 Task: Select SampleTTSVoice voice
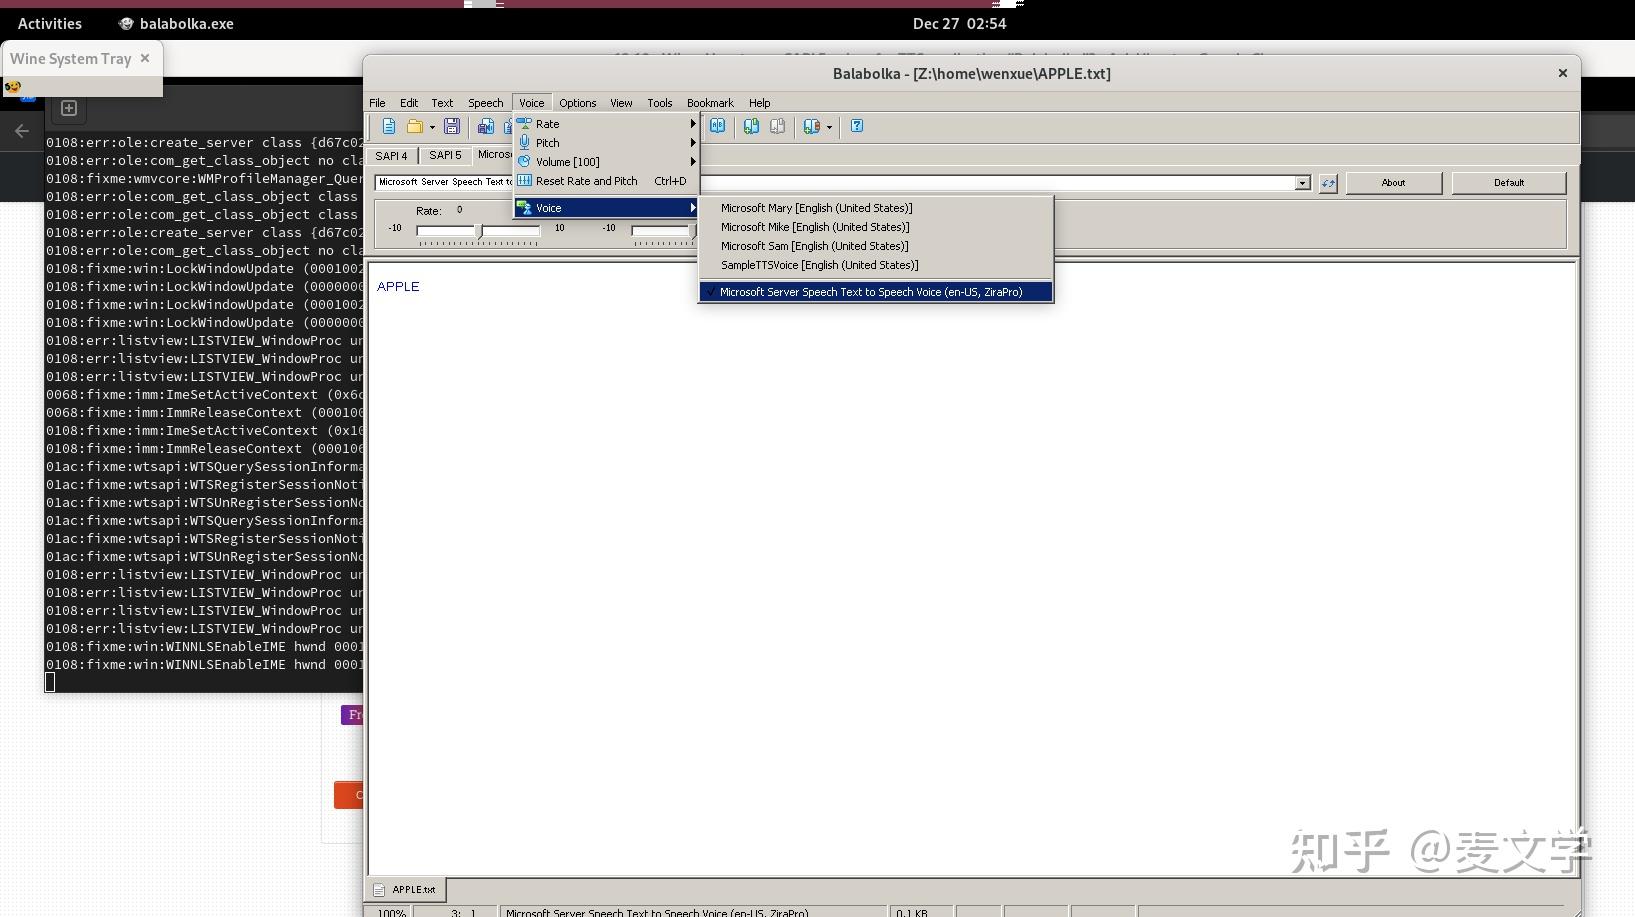coord(876,265)
